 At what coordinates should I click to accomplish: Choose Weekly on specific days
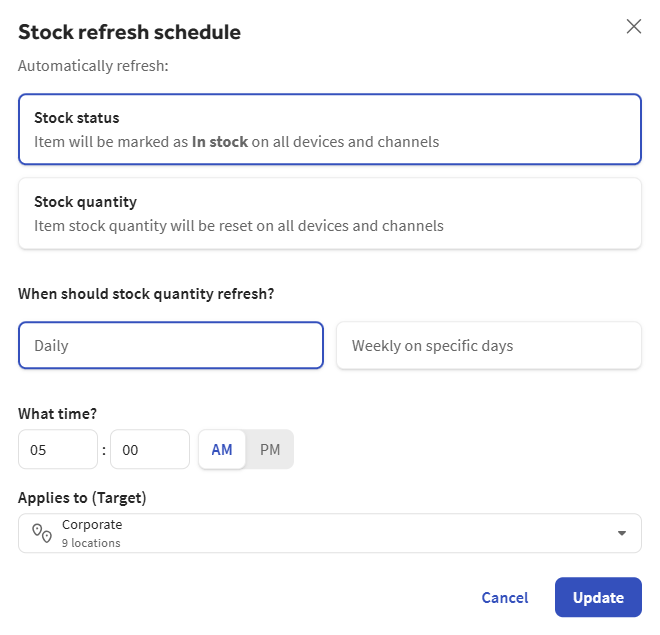point(488,346)
